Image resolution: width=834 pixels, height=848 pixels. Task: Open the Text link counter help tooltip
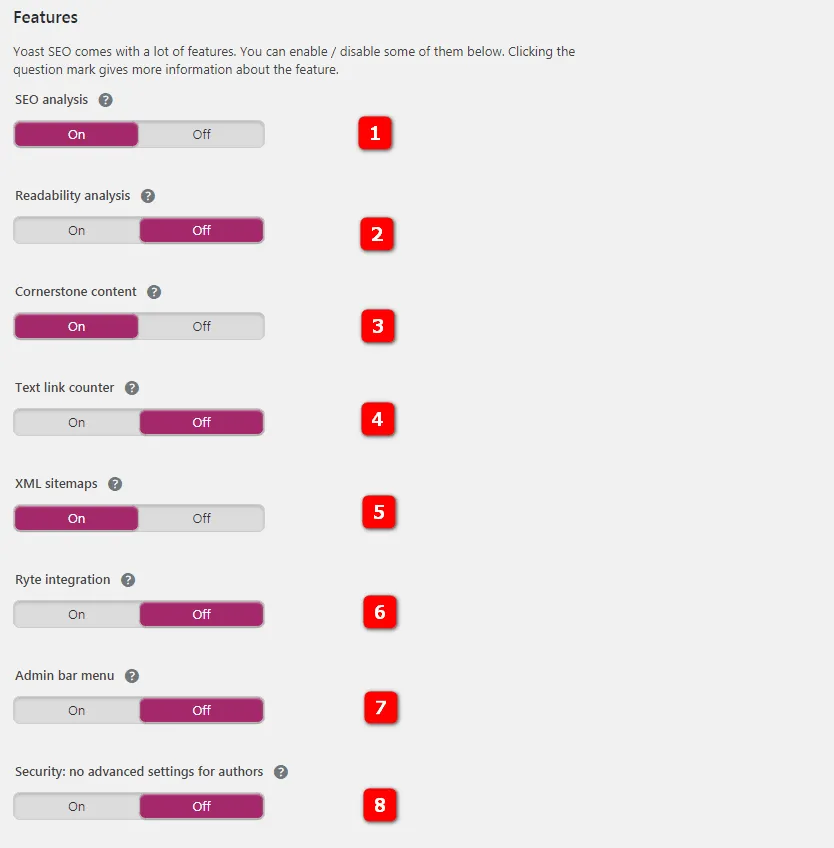tap(131, 387)
